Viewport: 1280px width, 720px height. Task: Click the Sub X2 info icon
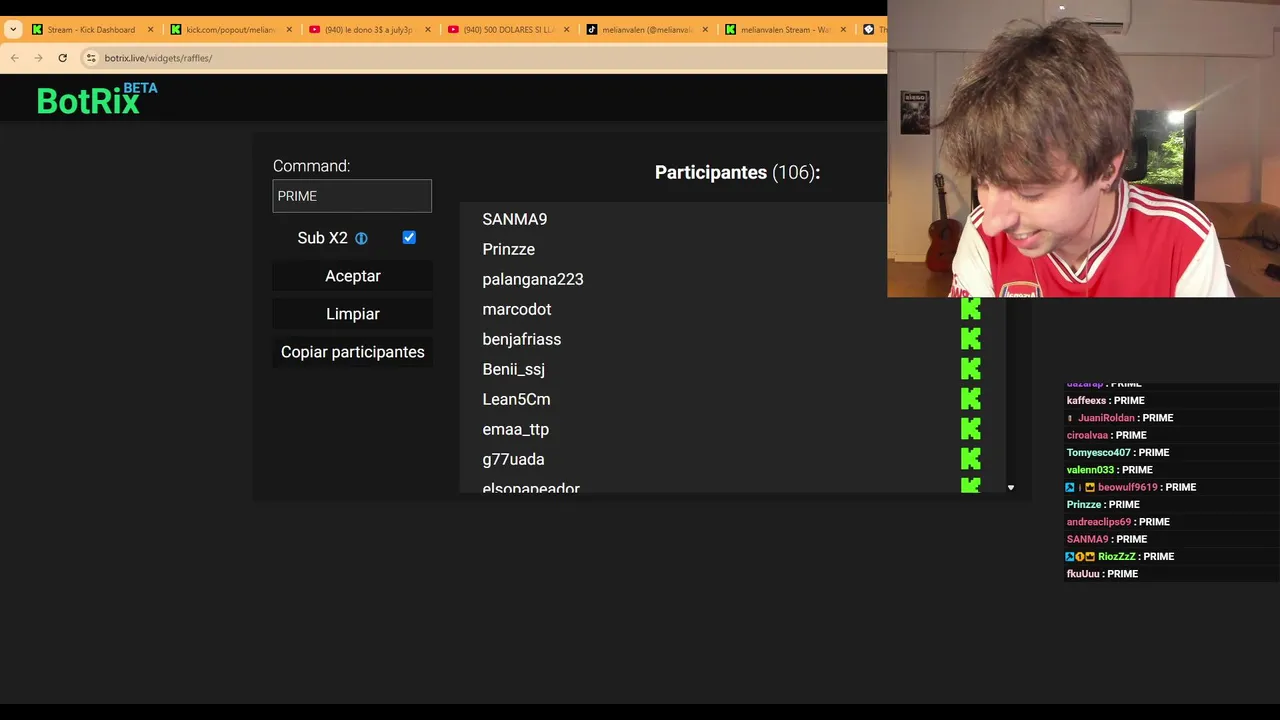(361, 238)
